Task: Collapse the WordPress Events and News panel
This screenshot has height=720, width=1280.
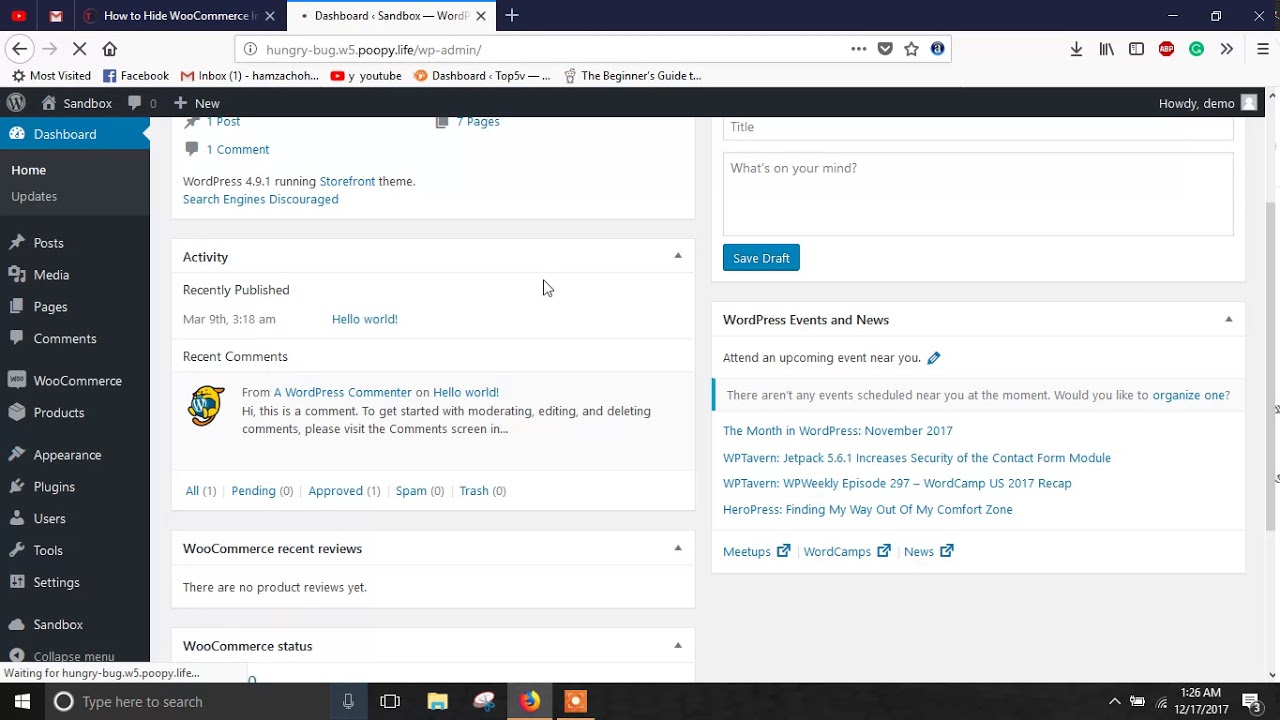Action: pyautogui.click(x=1228, y=319)
